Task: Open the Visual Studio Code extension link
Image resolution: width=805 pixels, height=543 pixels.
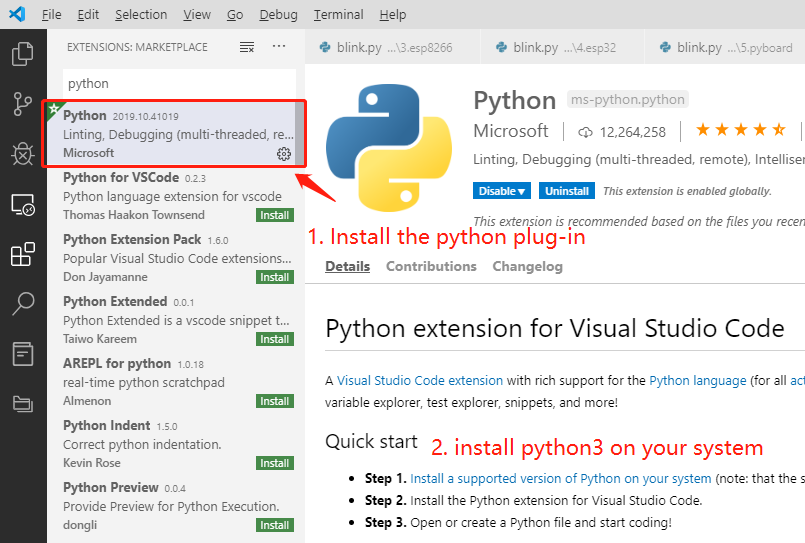Action: click(x=421, y=381)
